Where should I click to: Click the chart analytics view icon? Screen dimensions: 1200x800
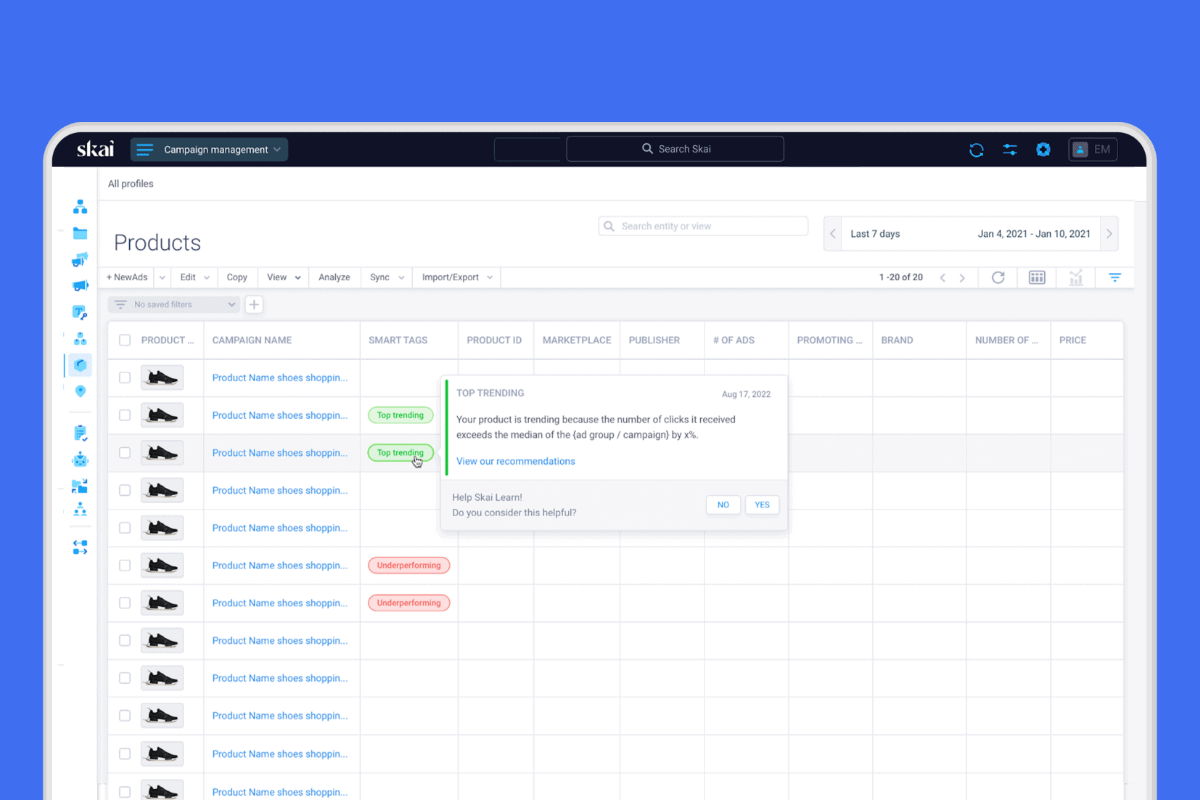(1075, 277)
